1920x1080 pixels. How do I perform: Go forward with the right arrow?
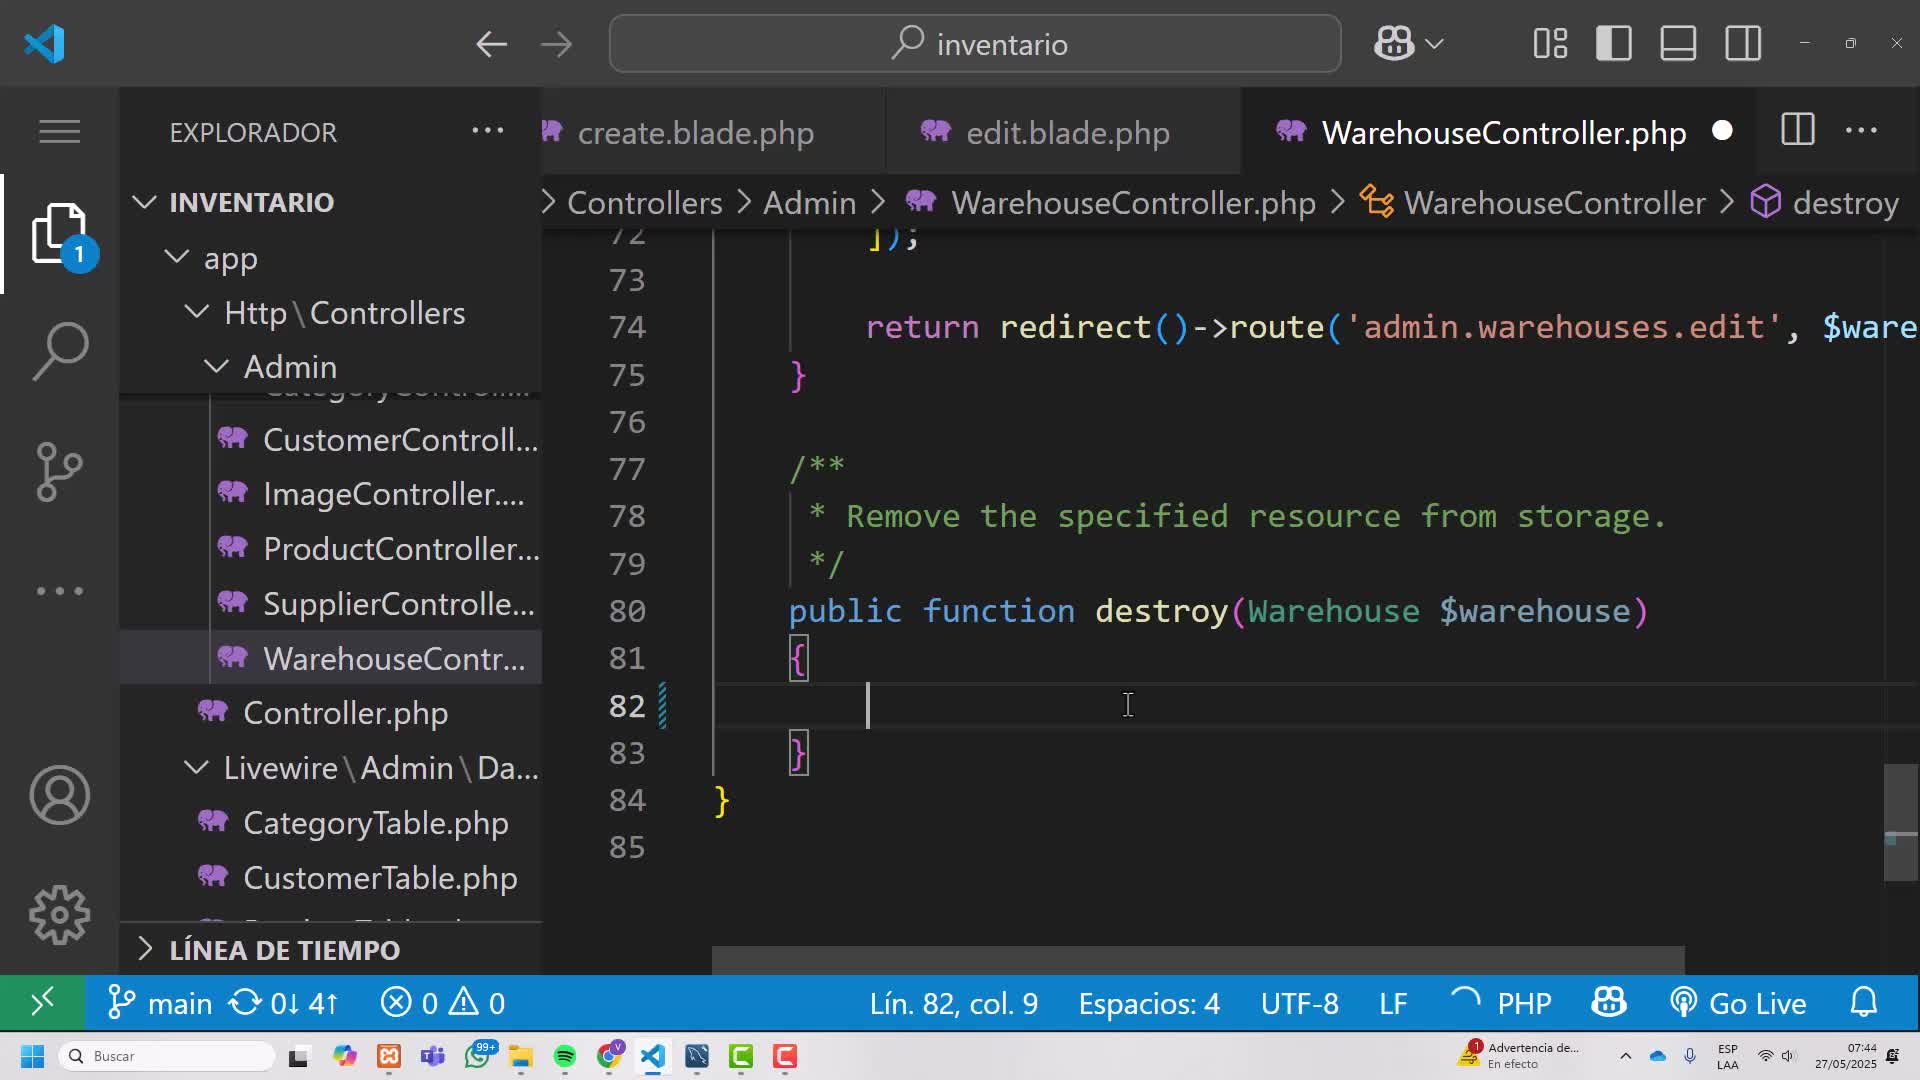point(556,44)
